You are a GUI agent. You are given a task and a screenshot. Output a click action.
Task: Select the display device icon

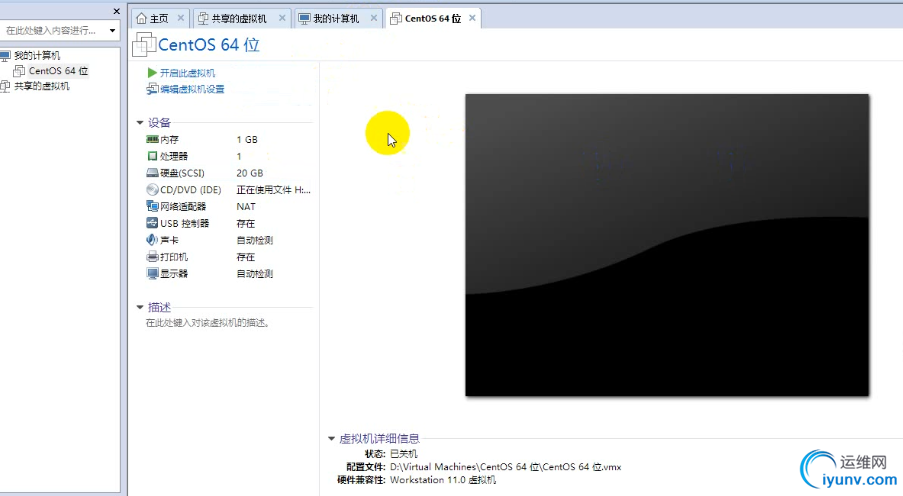152,274
